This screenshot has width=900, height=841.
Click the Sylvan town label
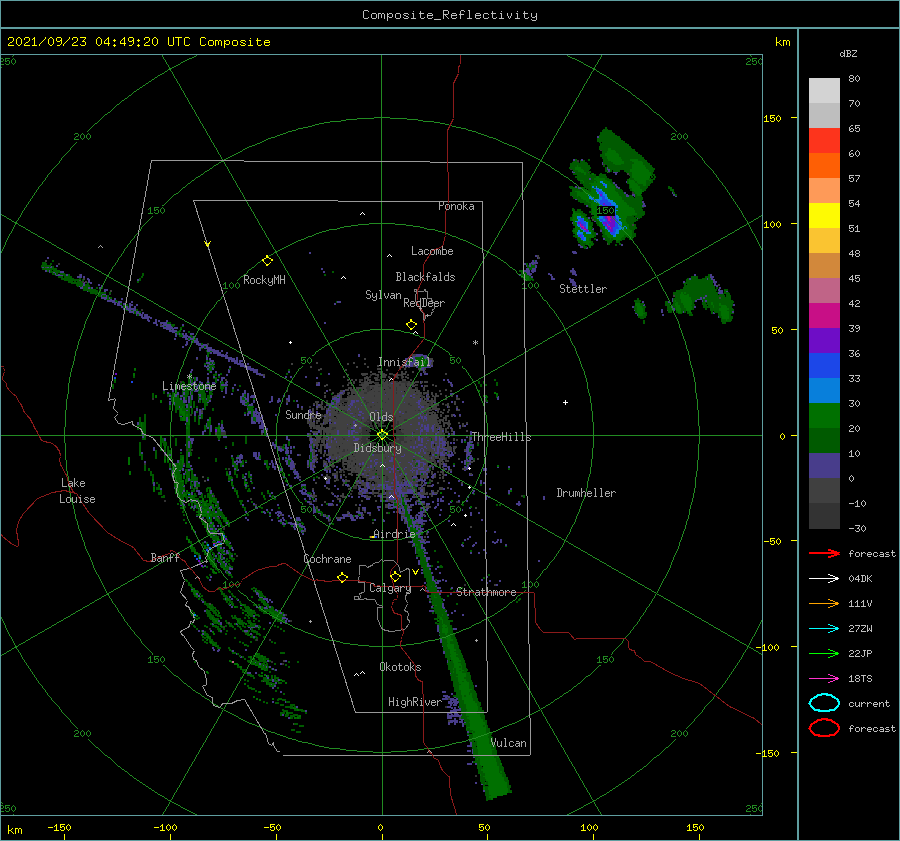point(383,295)
